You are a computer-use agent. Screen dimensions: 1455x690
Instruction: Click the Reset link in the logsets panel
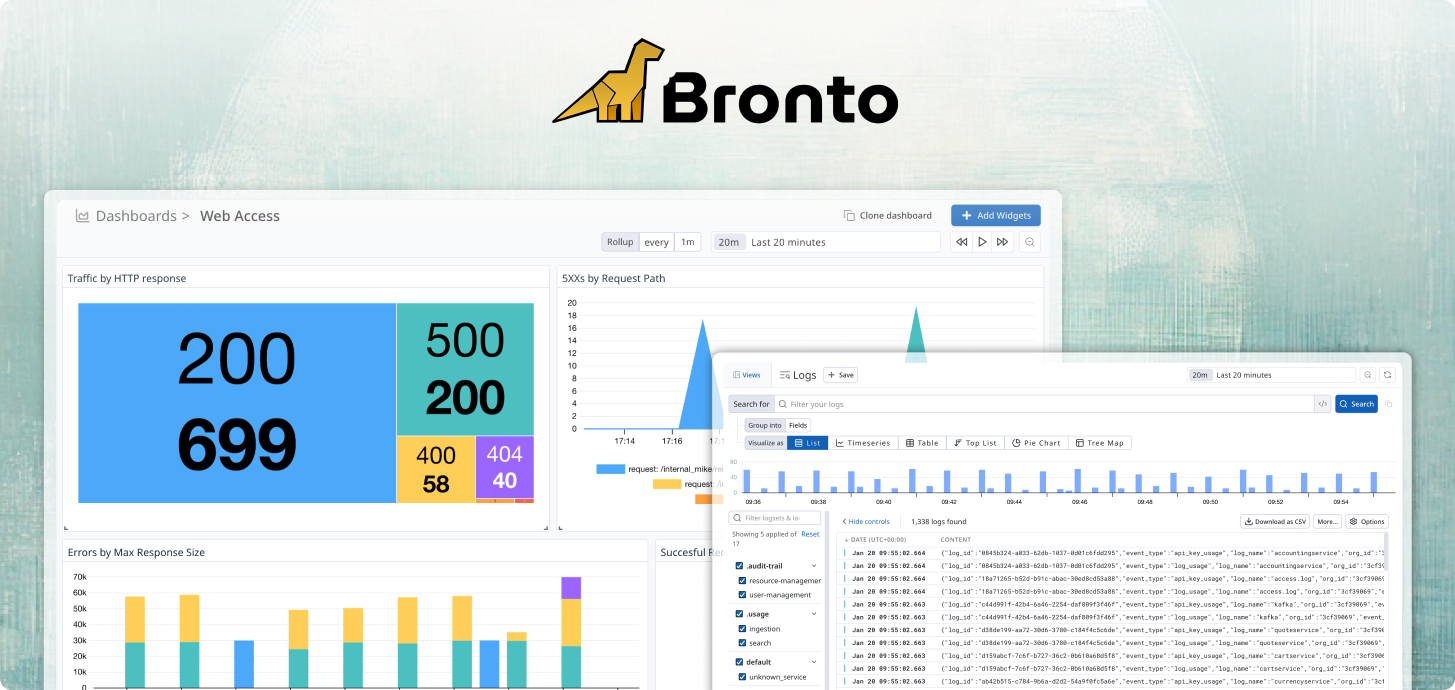810,535
